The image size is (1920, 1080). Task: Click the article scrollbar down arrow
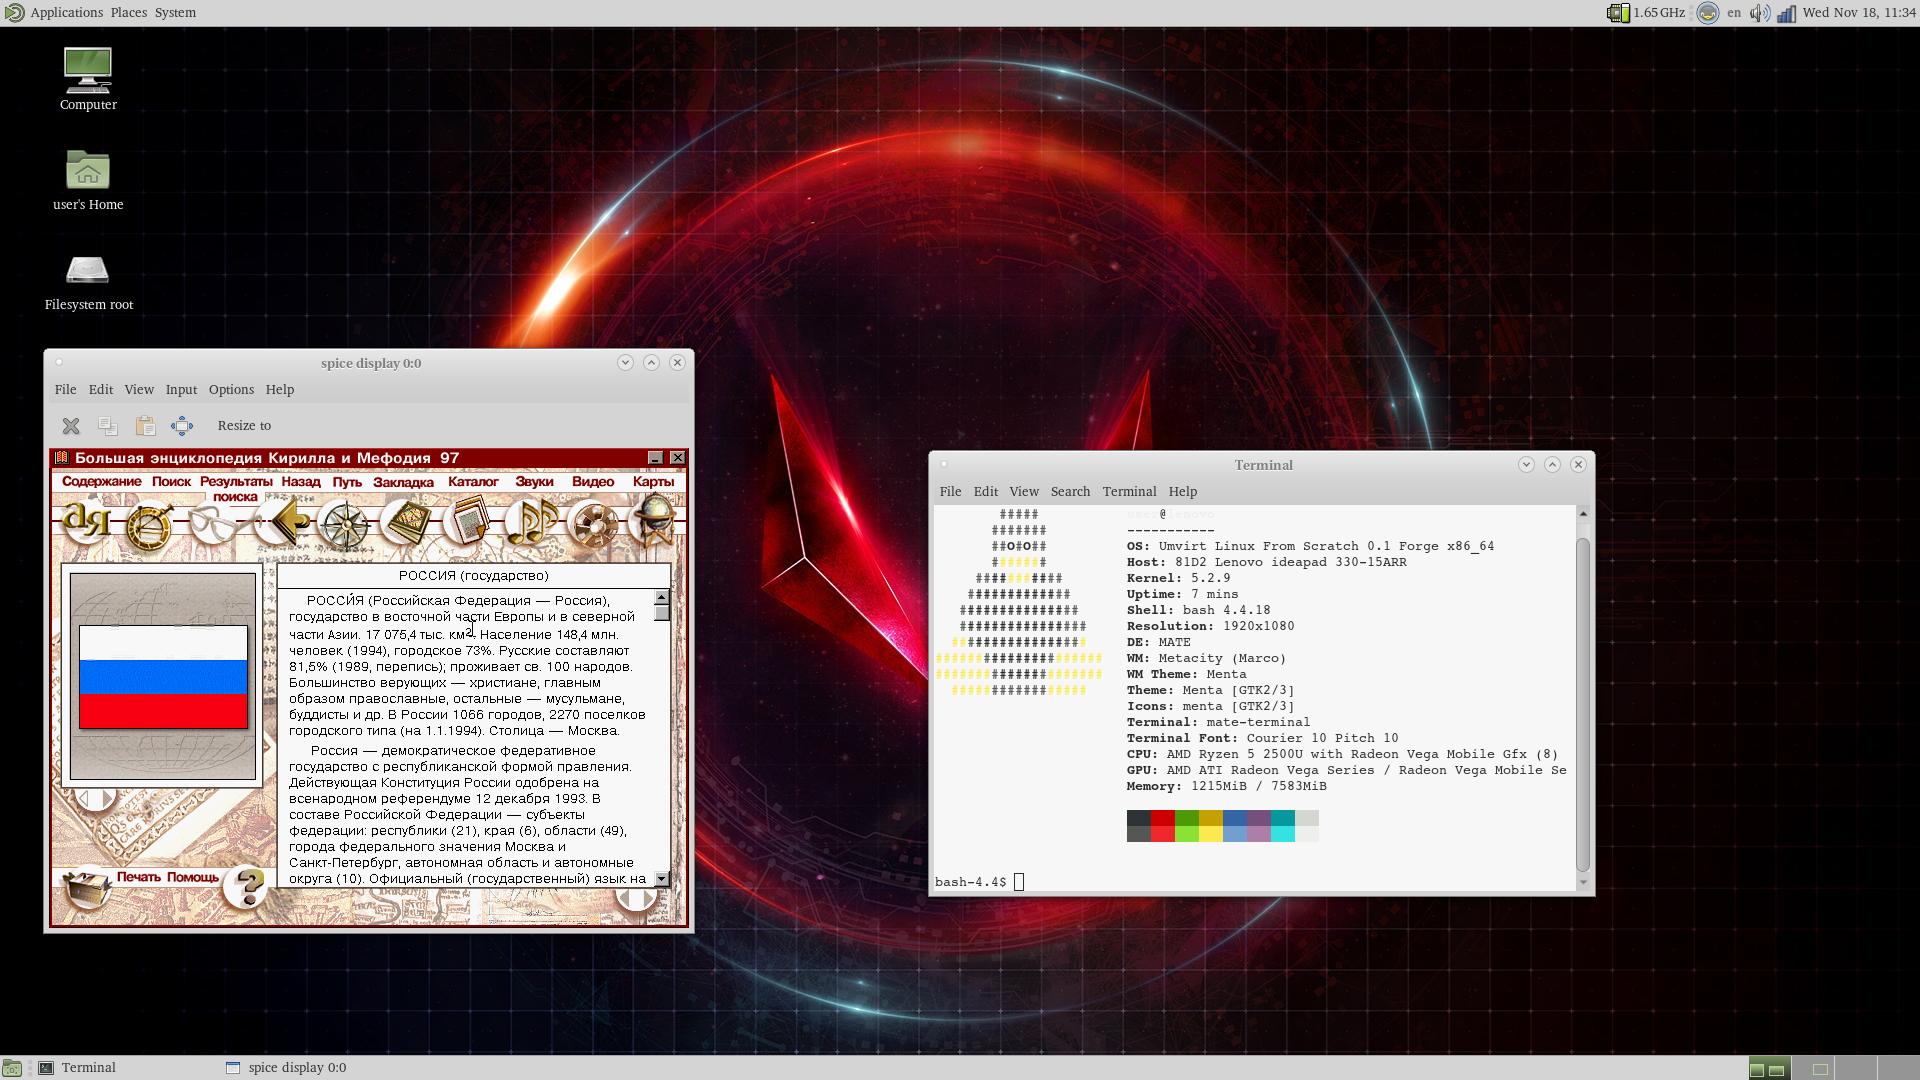pos(661,879)
